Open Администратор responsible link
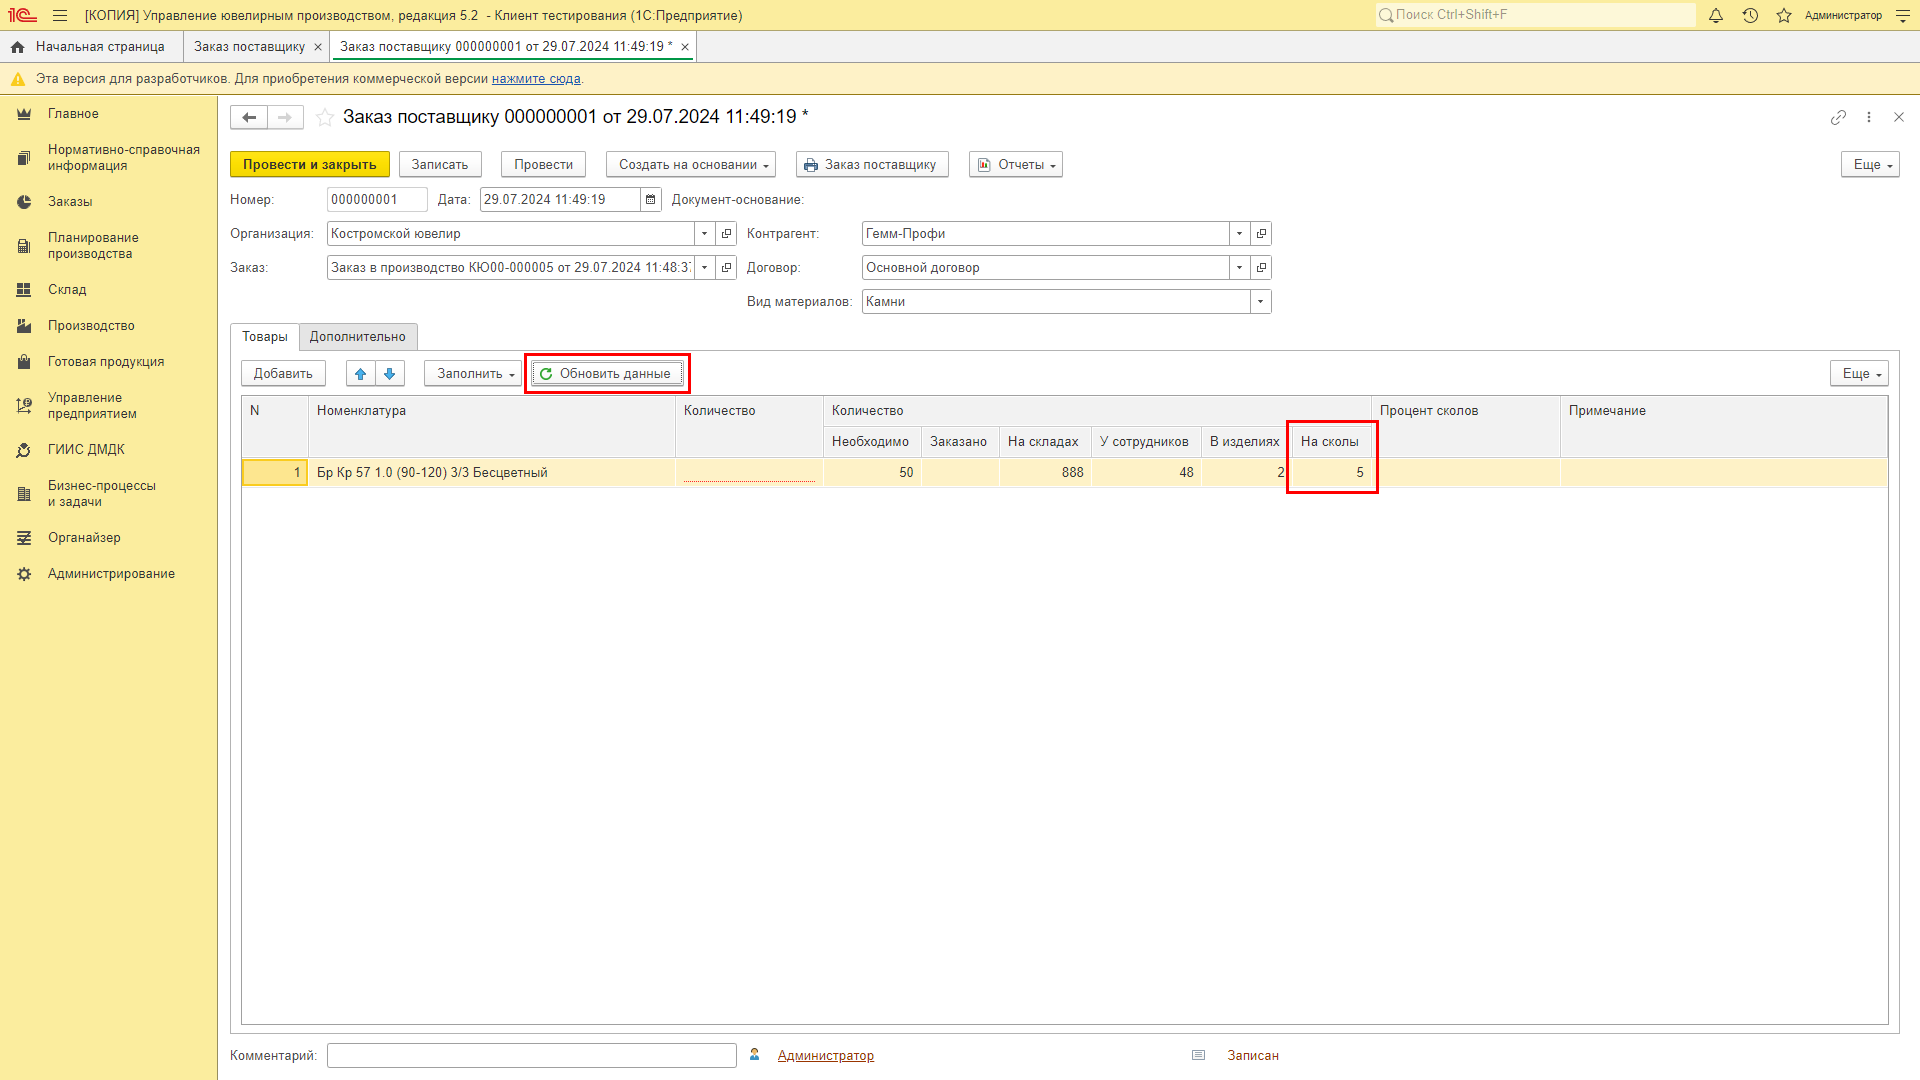The height and width of the screenshot is (1080, 1920). (826, 1056)
